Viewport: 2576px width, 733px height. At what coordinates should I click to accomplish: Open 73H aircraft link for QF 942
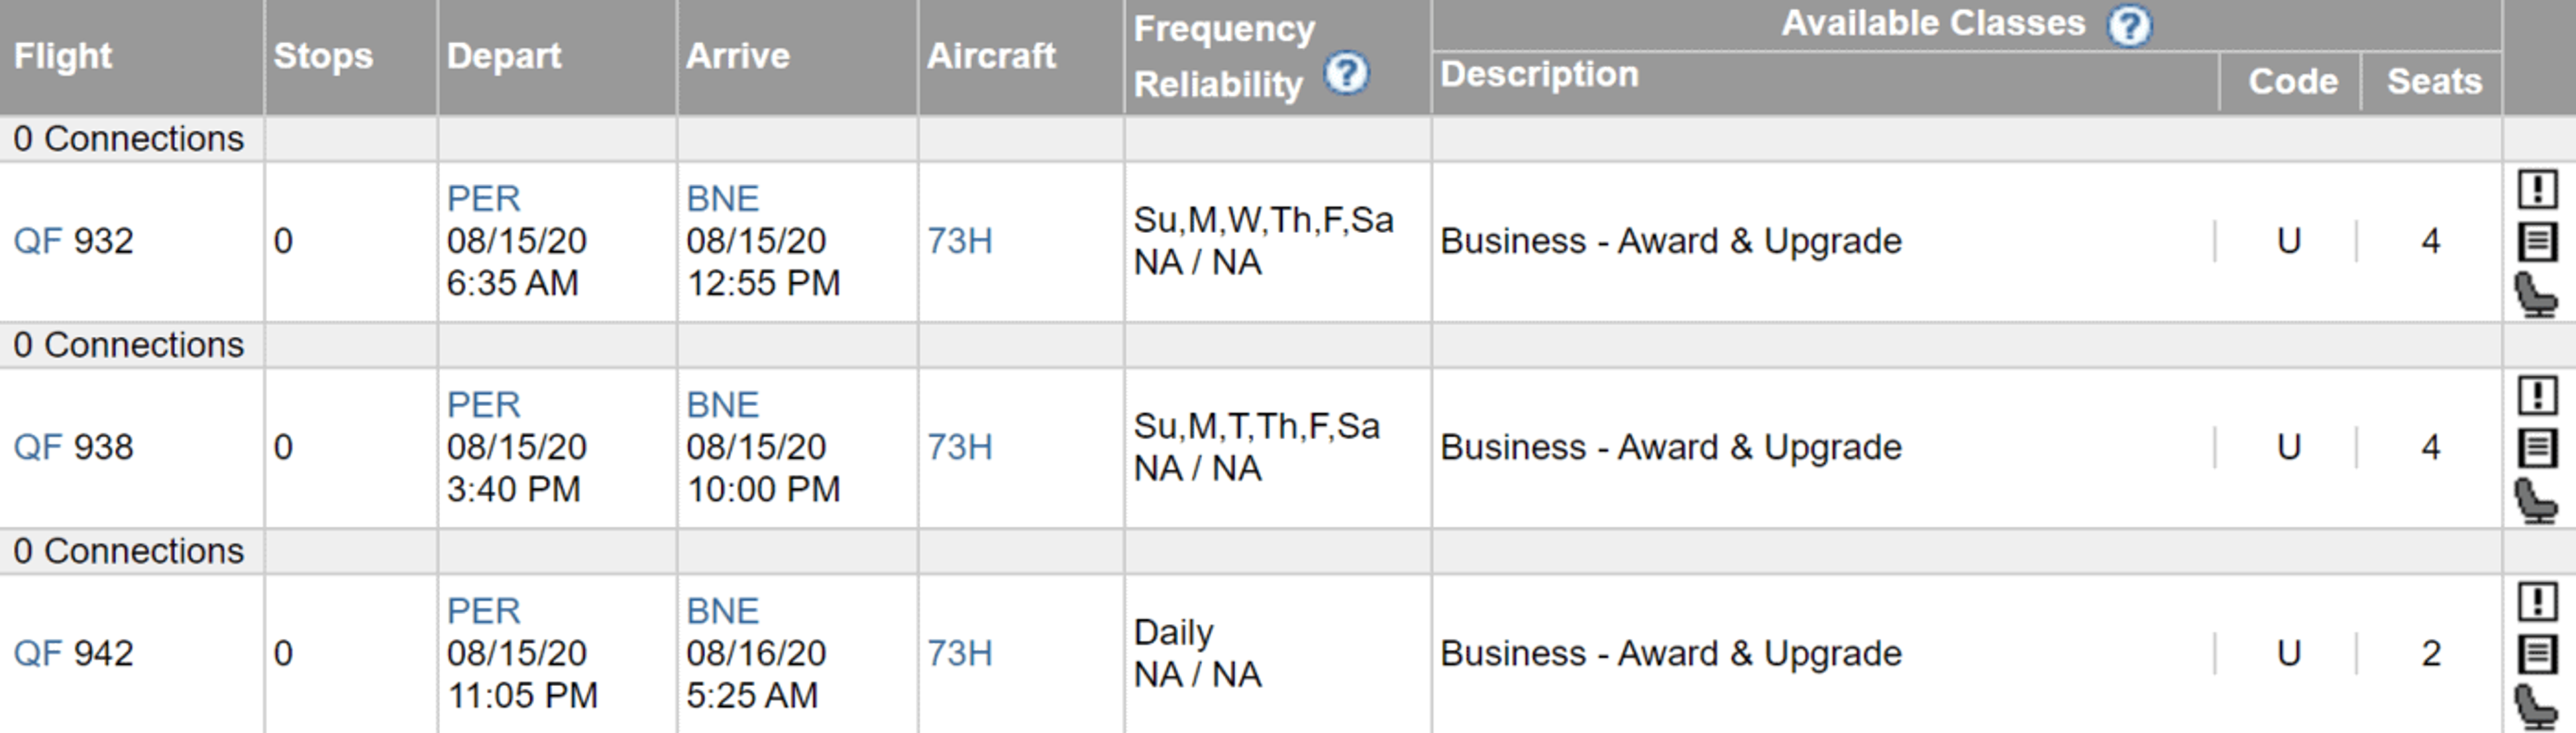pyautogui.click(x=959, y=653)
